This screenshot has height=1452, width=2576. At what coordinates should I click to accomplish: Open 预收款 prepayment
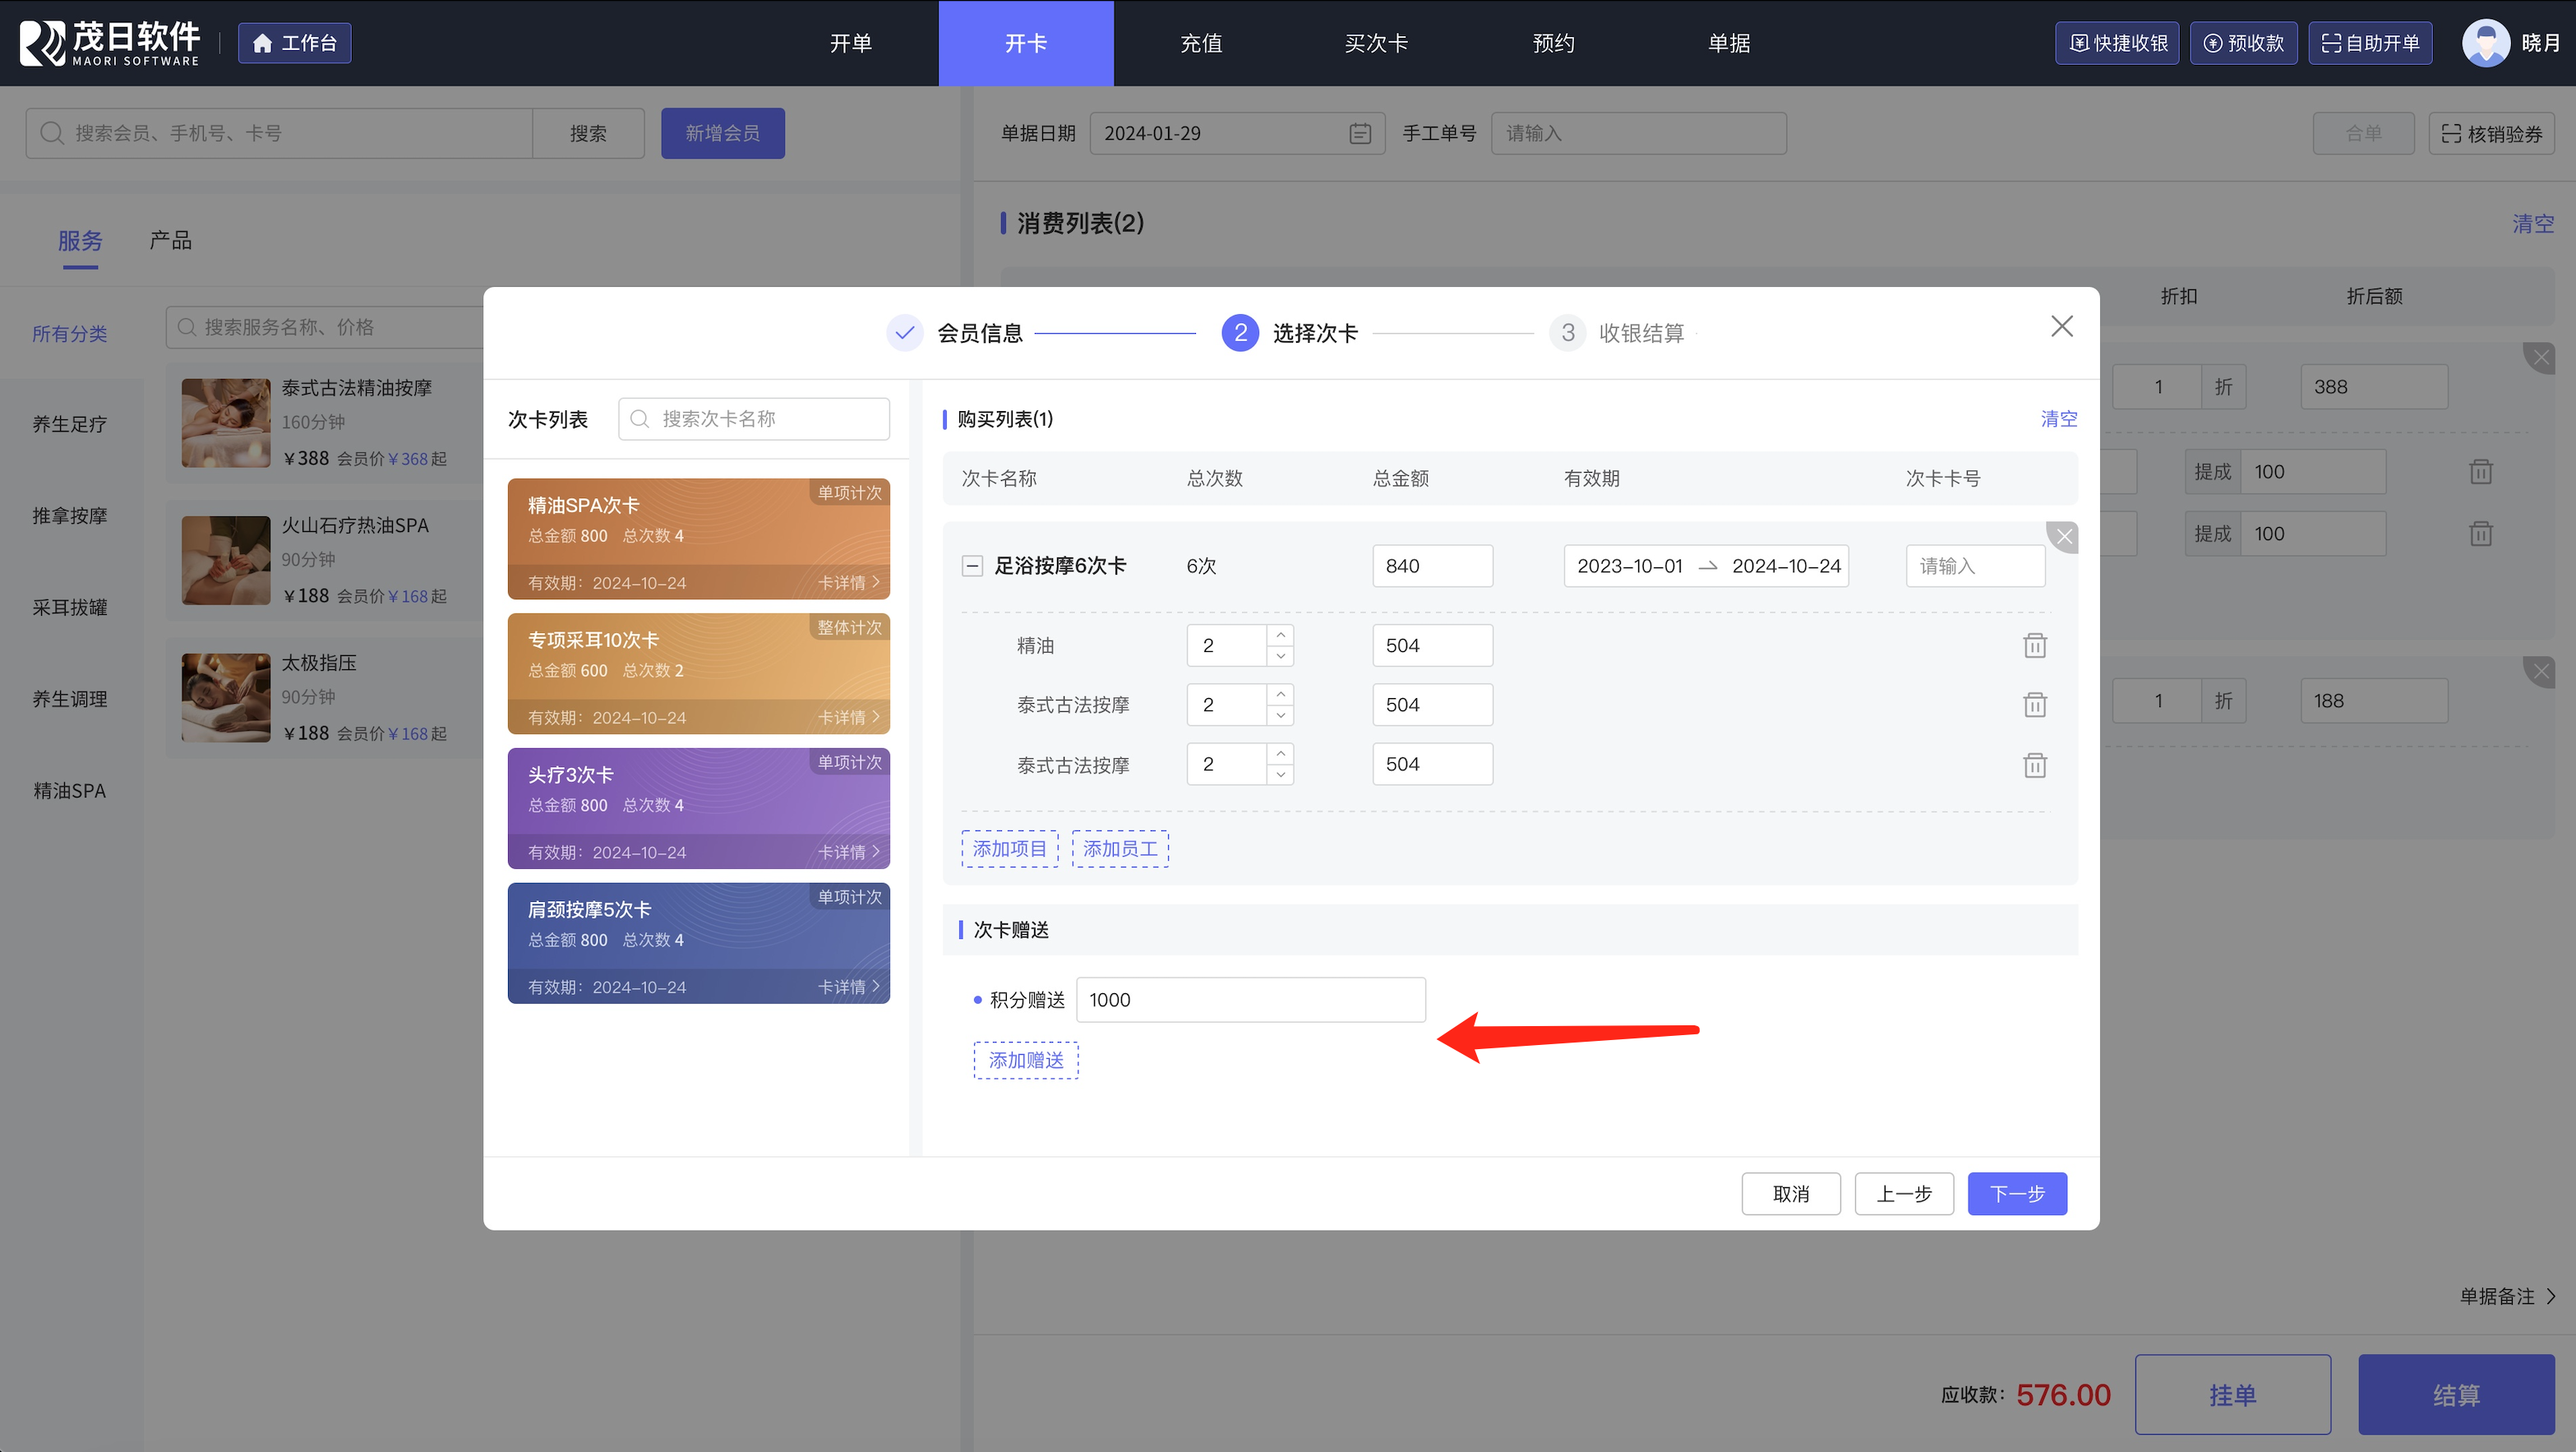coord(2243,43)
